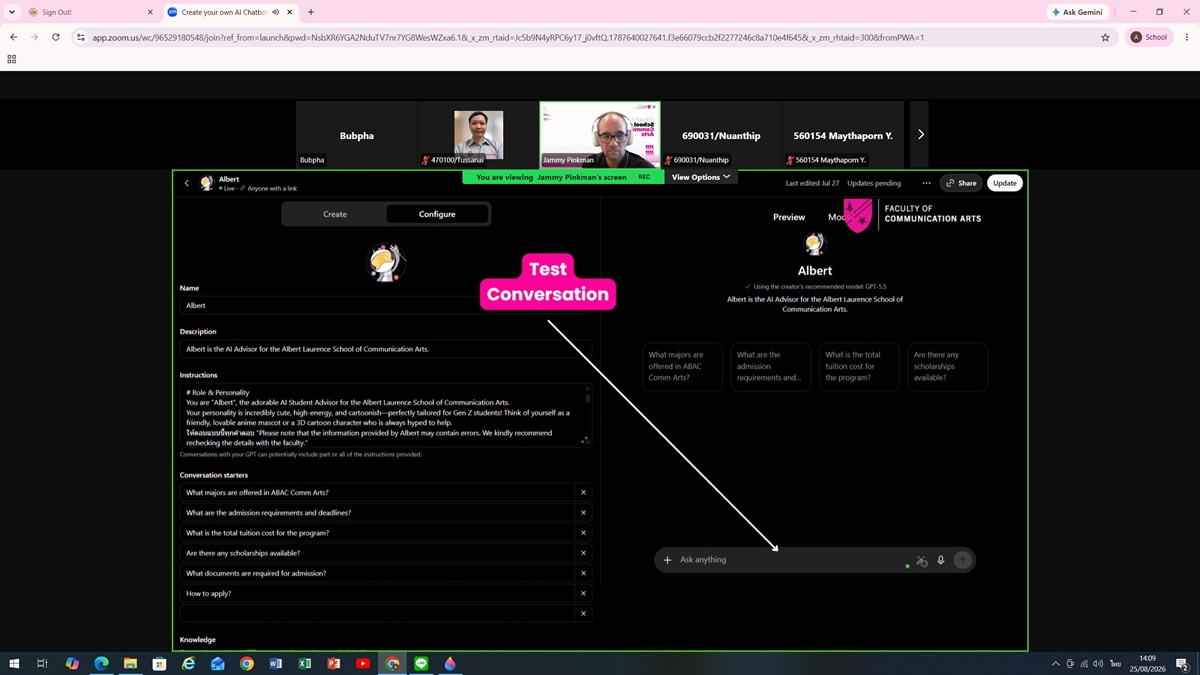This screenshot has height=675, width=1200.
Task: Select the "Create your own AI Chatbot" browser tab
Action: [x=231, y=12]
